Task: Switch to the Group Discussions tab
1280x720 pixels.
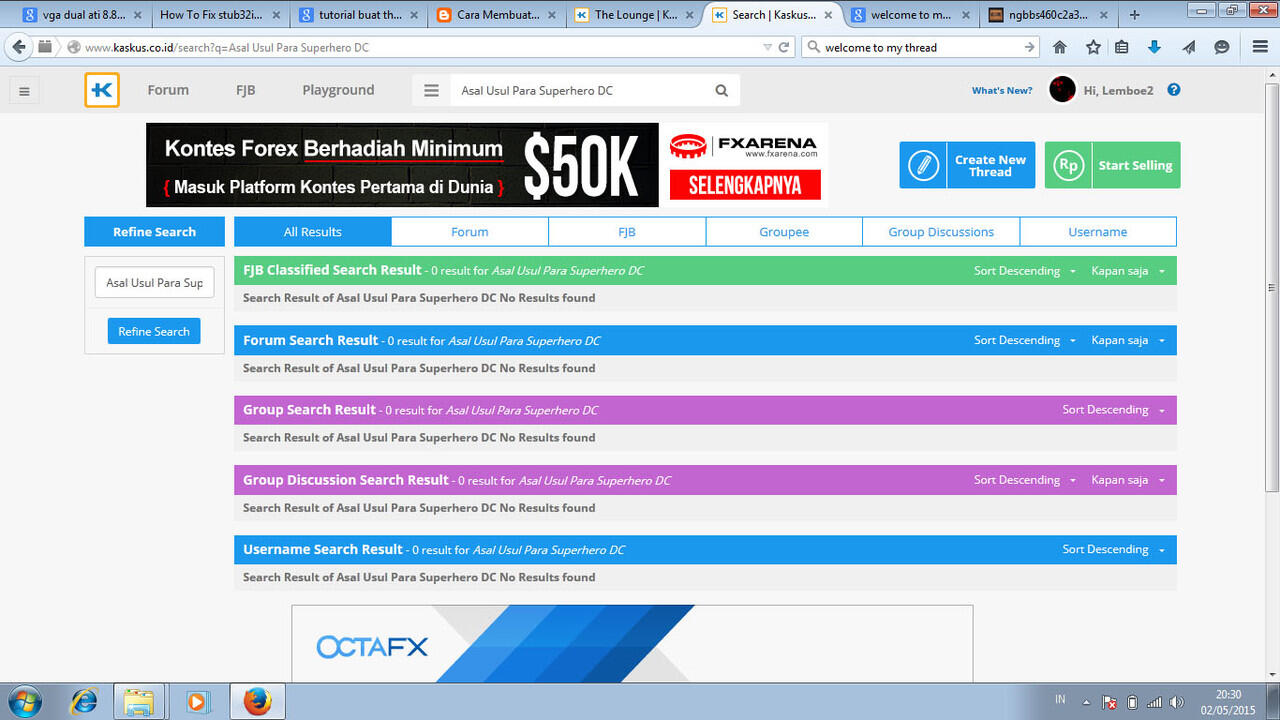Action: [x=941, y=232]
